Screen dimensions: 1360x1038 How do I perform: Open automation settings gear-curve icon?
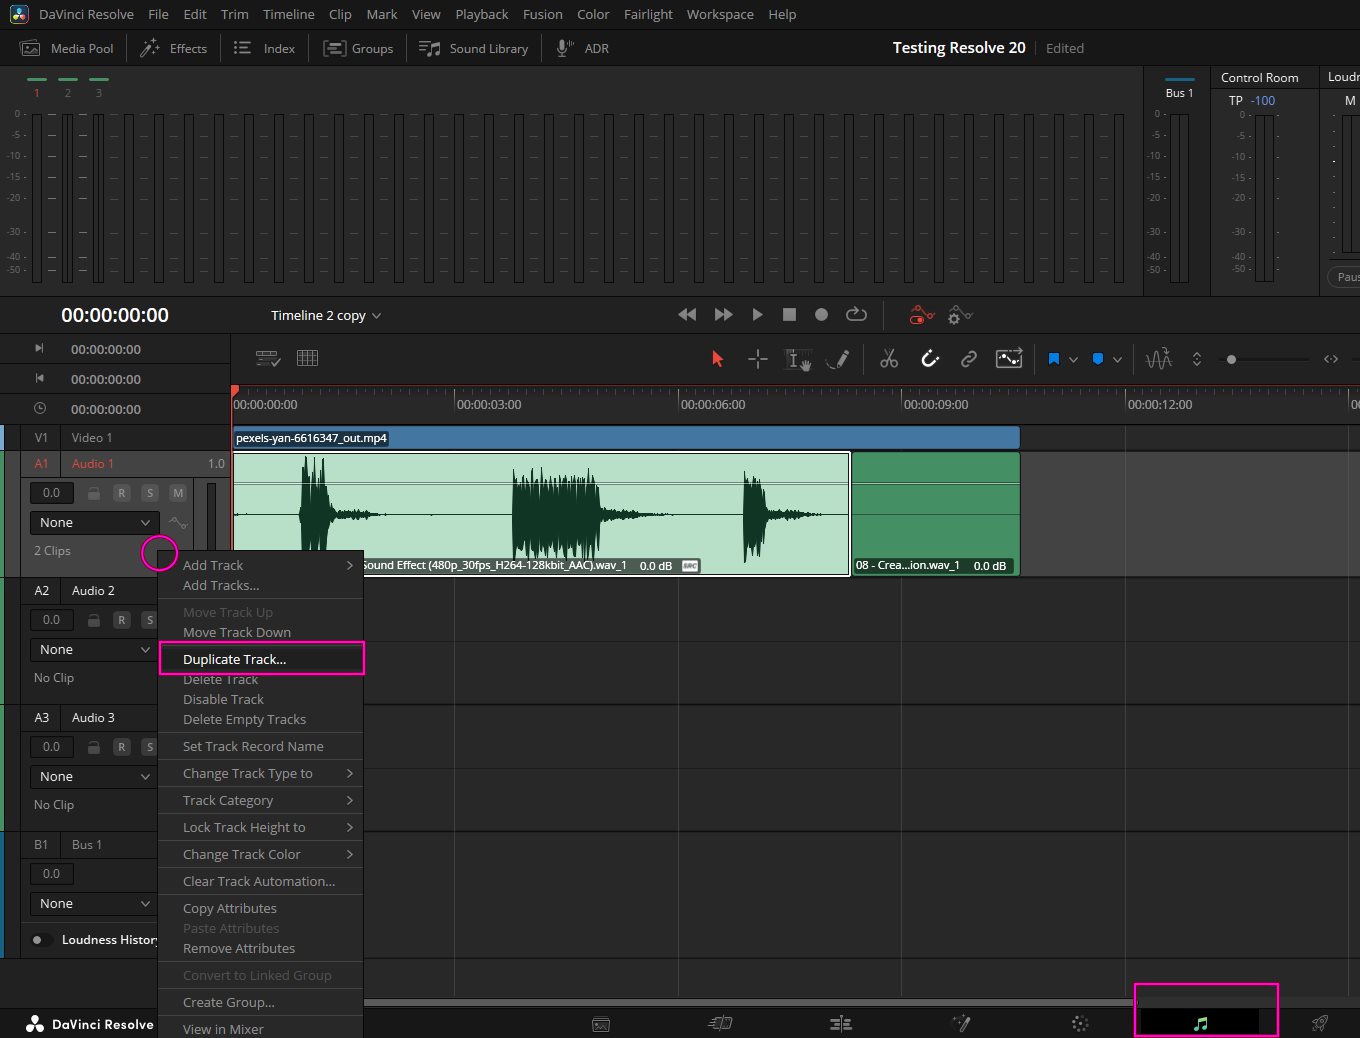pos(960,315)
